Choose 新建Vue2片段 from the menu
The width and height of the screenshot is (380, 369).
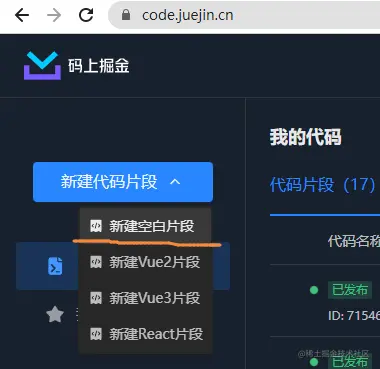point(145,262)
